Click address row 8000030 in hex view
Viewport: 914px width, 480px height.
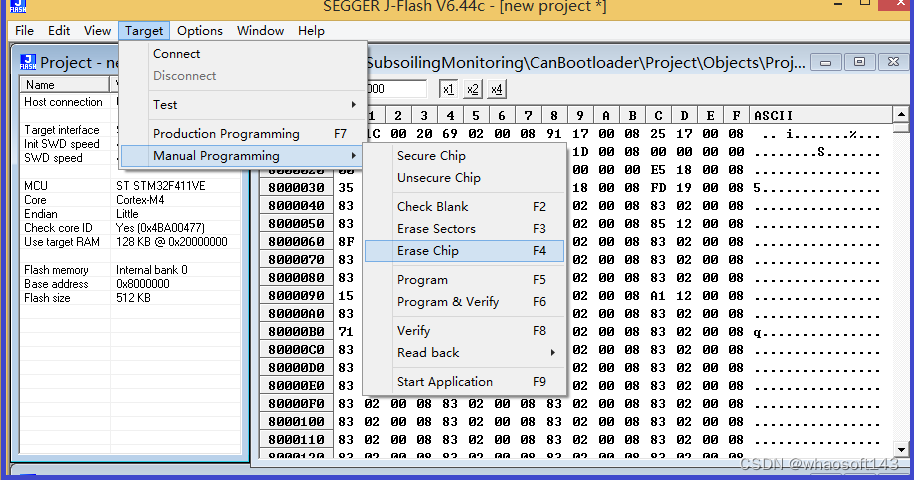click(x=296, y=188)
